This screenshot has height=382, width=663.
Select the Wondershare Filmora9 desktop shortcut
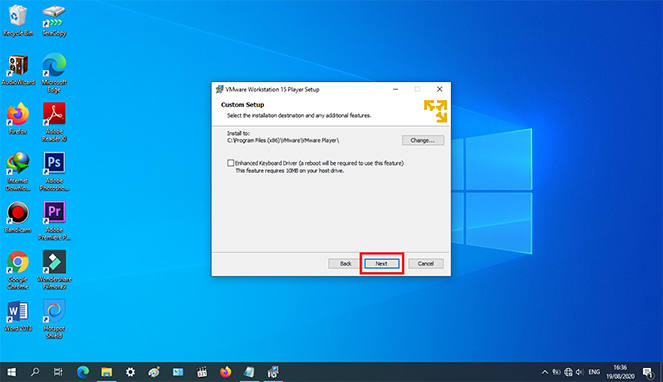[x=54, y=270]
